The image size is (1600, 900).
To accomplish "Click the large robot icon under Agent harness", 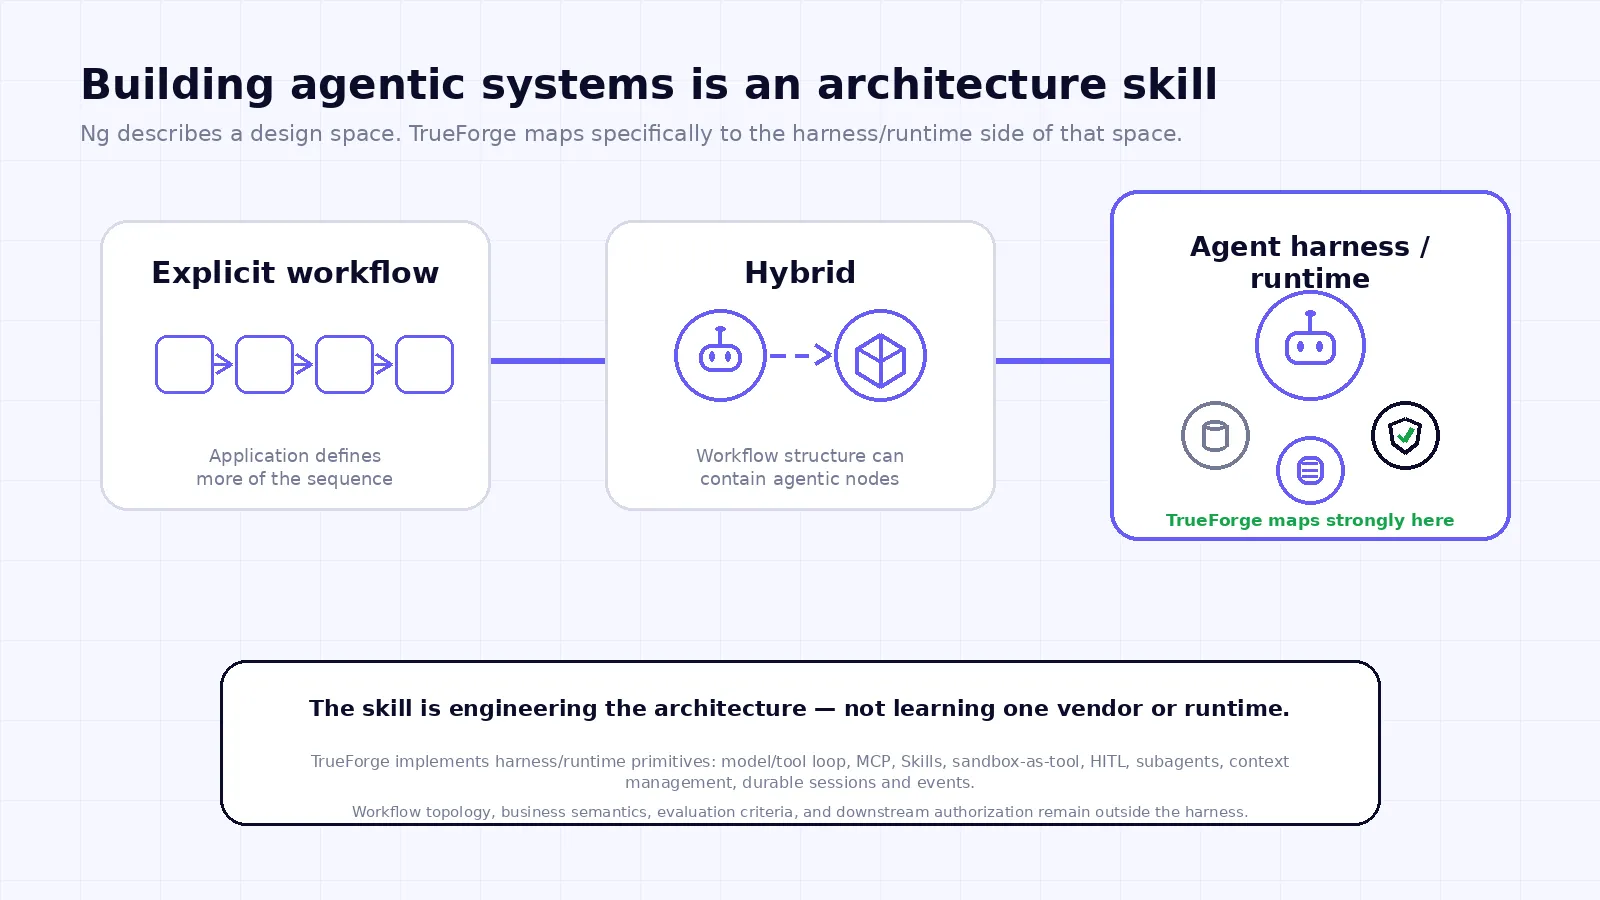I will coord(1310,345).
